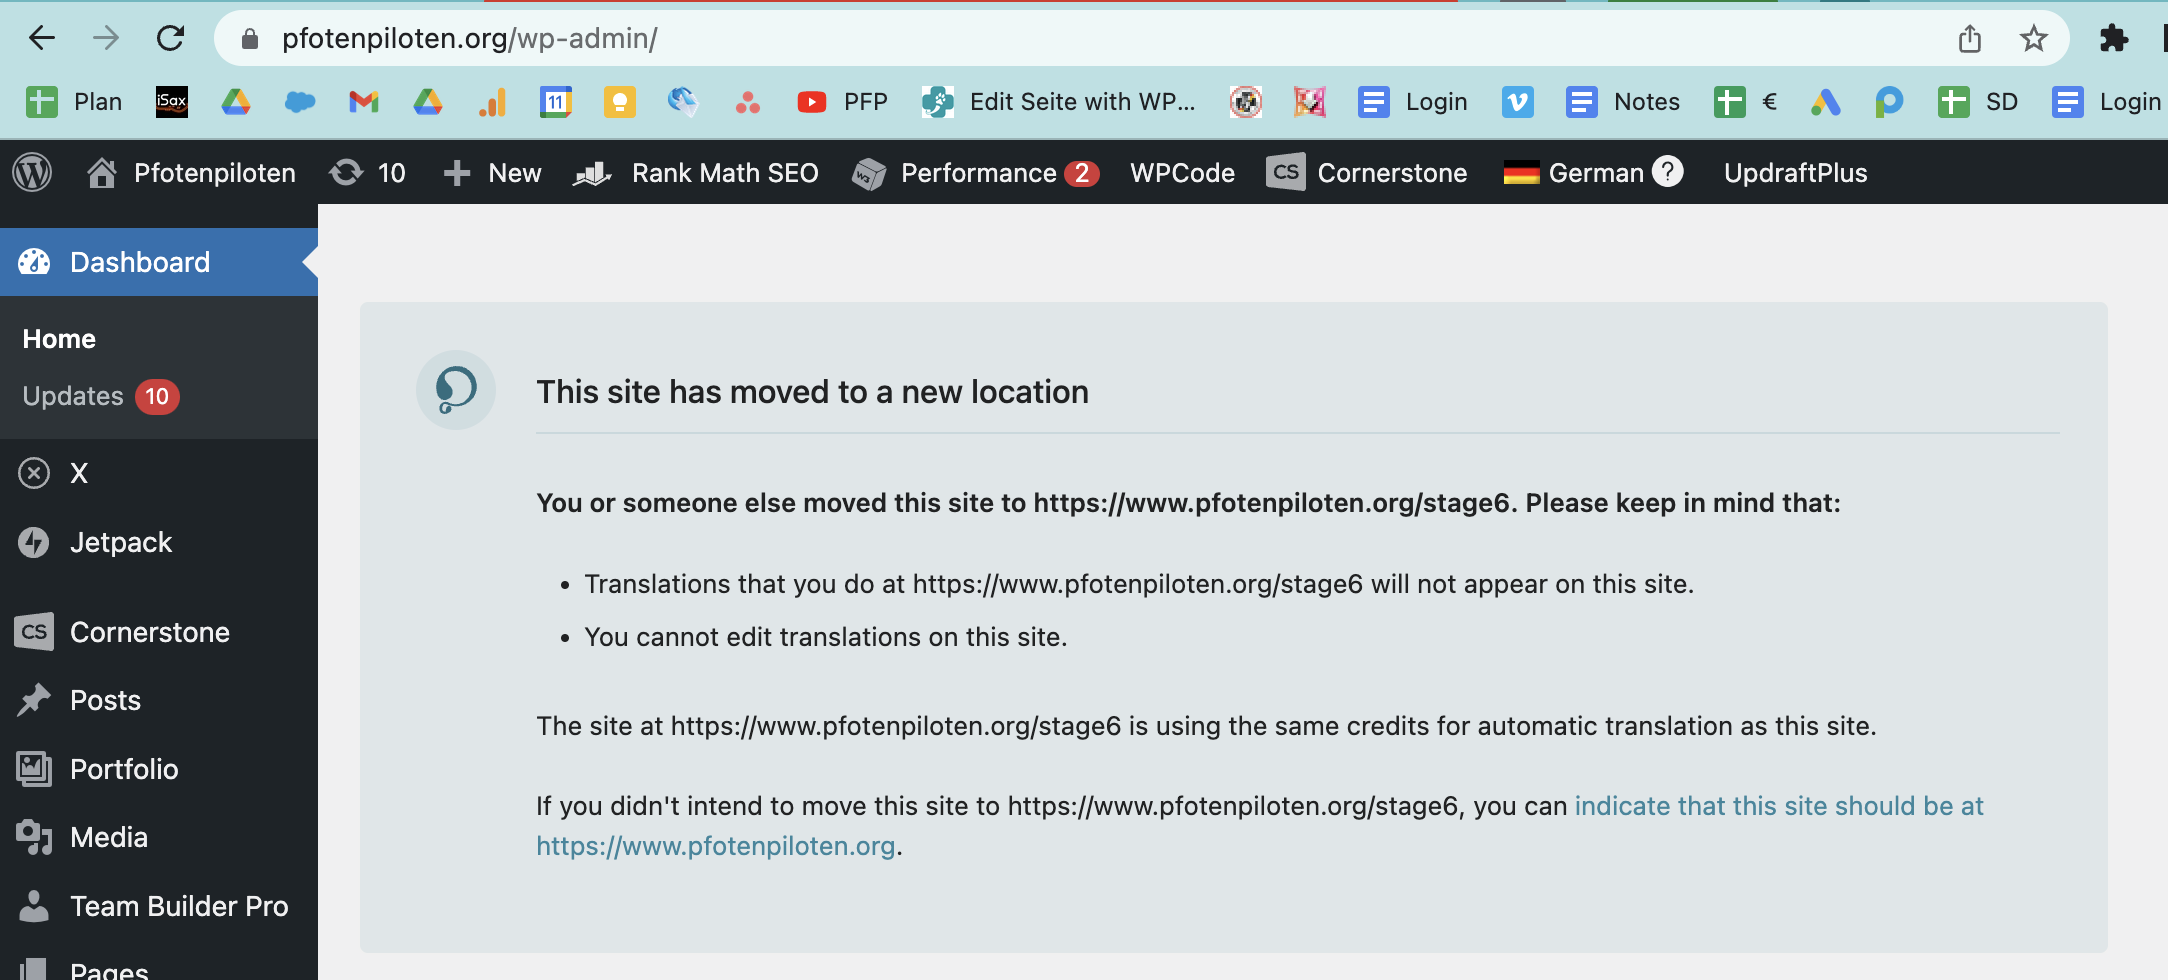Open the Vimeo bookmark

(1517, 102)
